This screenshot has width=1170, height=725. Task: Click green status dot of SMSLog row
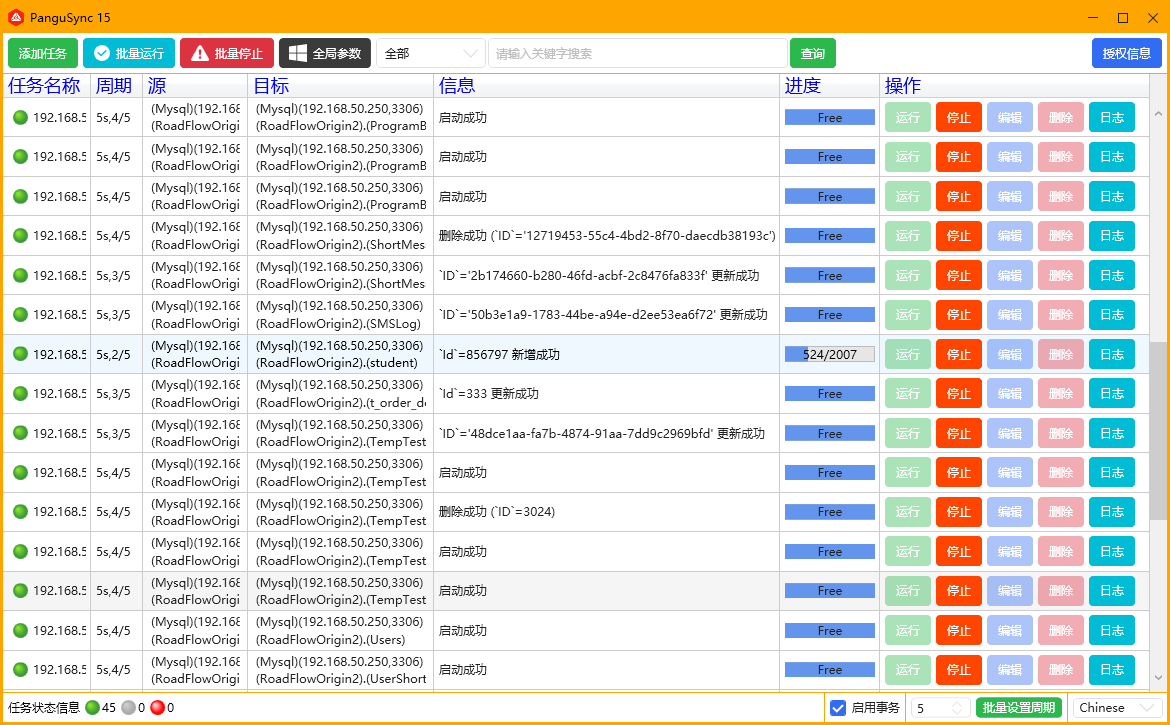click(x=20, y=315)
